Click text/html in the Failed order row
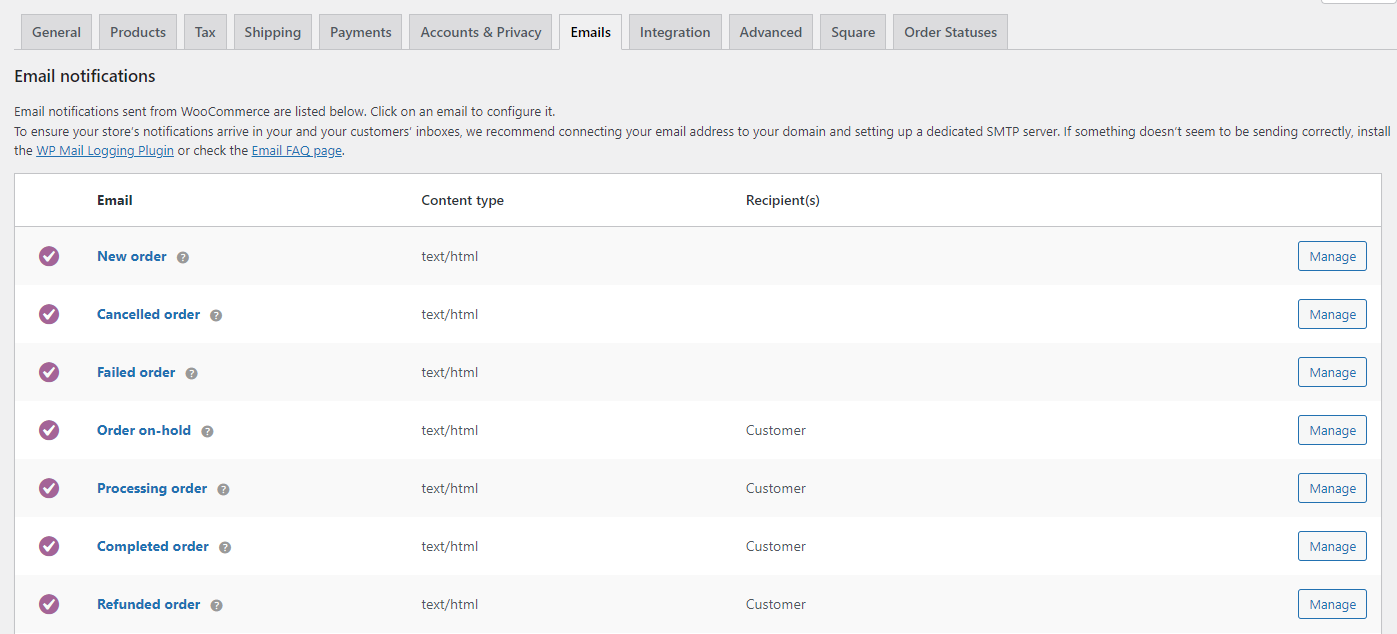Image resolution: width=1397 pixels, height=634 pixels. click(450, 372)
